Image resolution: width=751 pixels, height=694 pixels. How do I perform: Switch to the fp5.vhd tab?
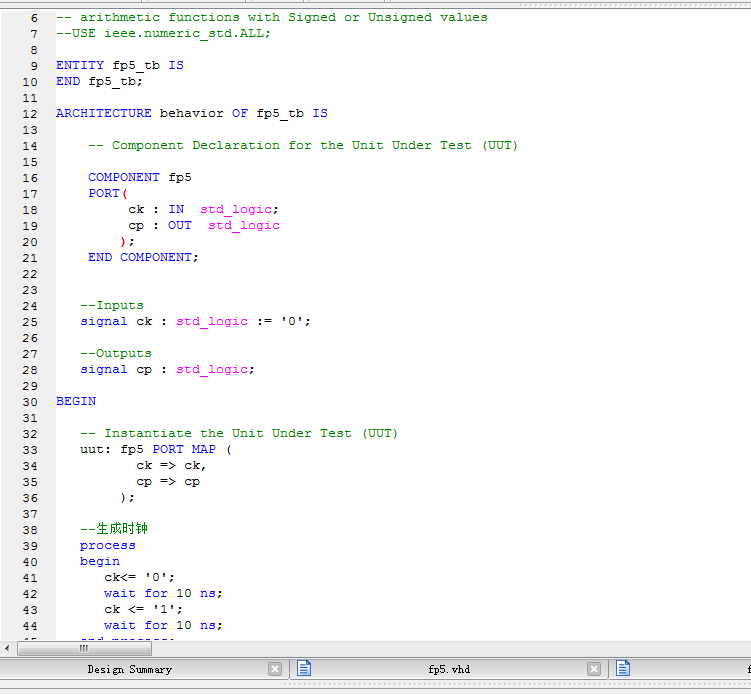(448, 669)
